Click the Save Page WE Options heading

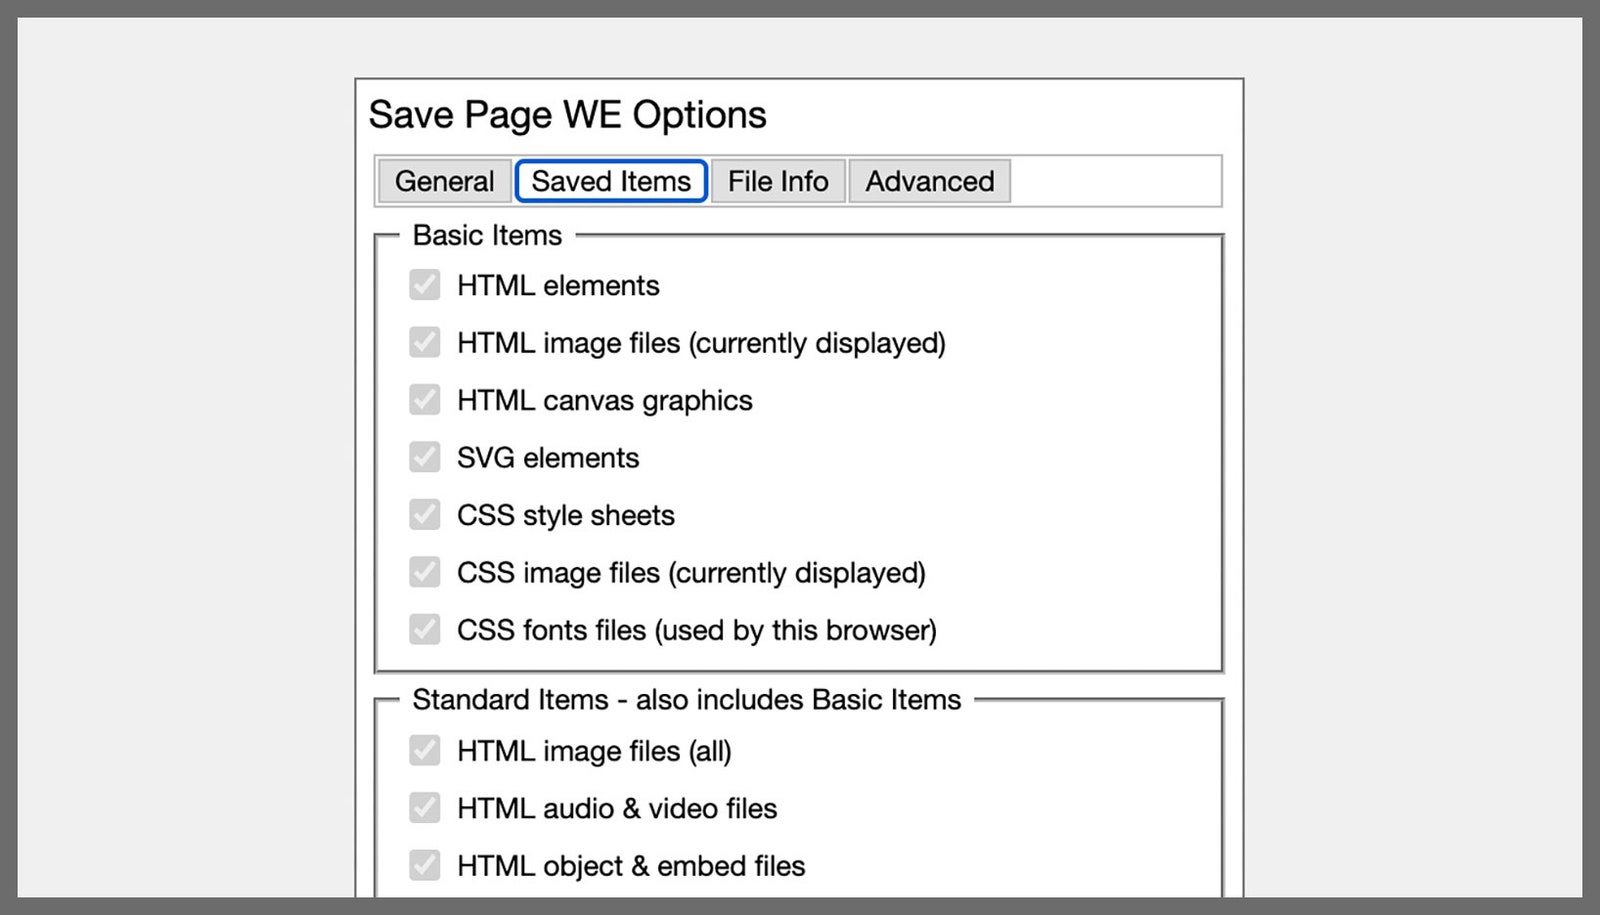pyautogui.click(x=567, y=115)
